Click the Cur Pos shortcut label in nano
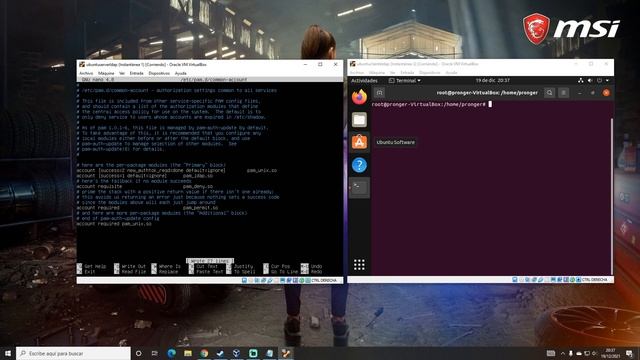The image size is (640, 360). [280, 266]
